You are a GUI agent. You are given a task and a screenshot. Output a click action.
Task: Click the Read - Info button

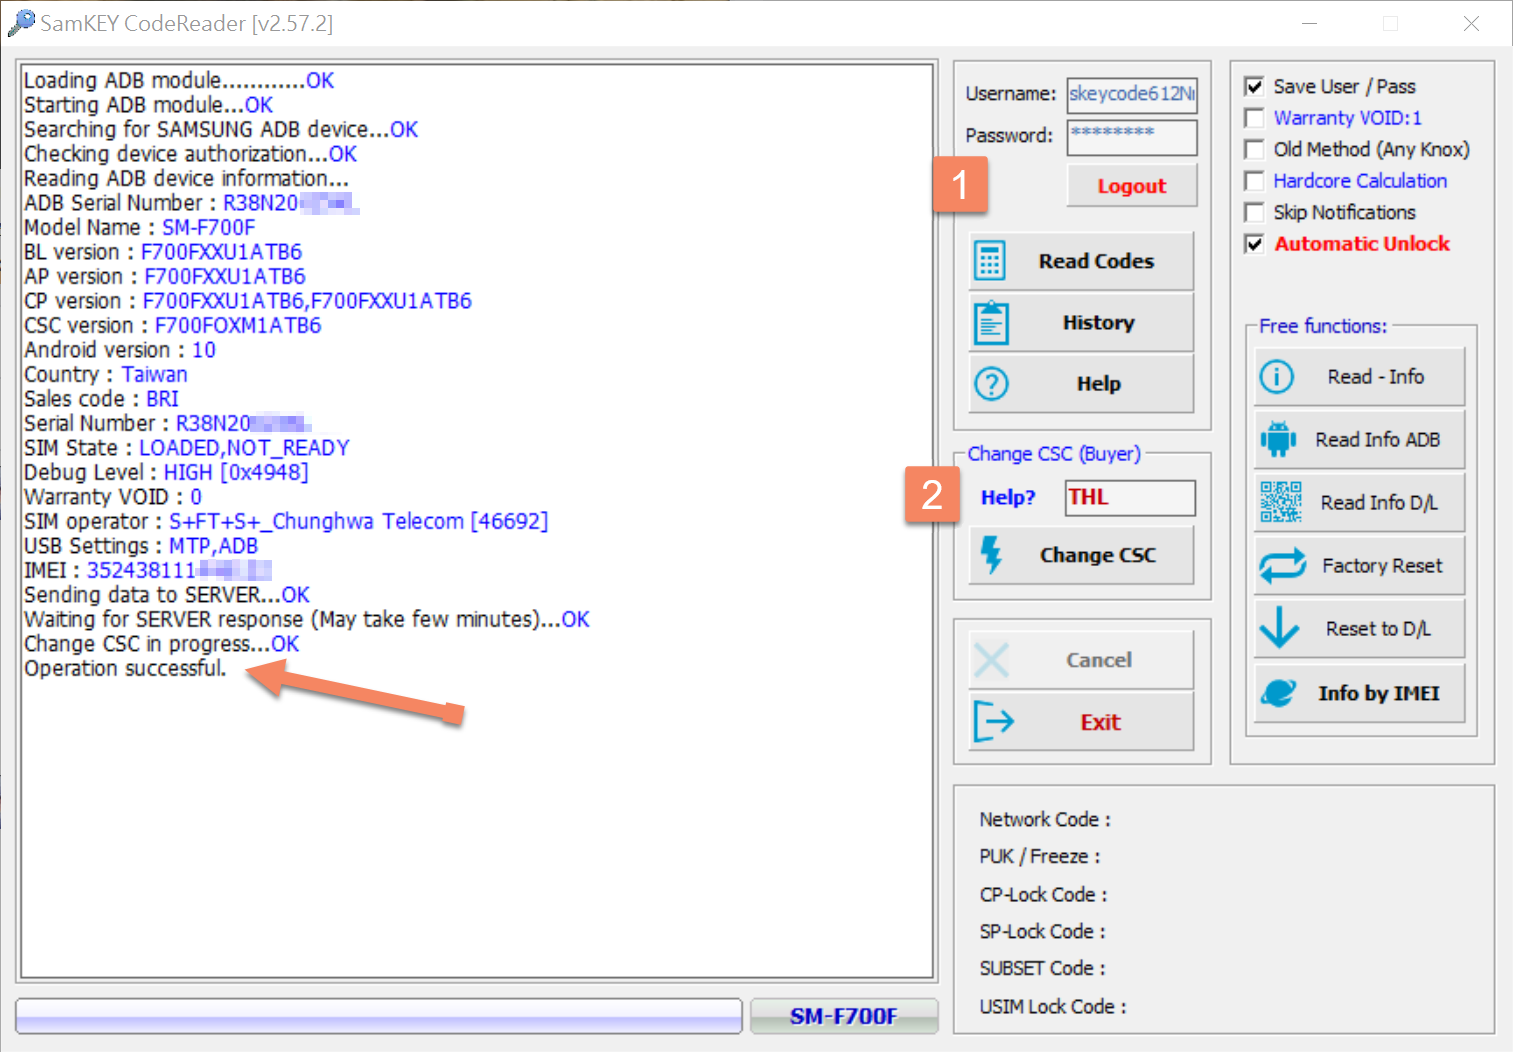point(1359,377)
